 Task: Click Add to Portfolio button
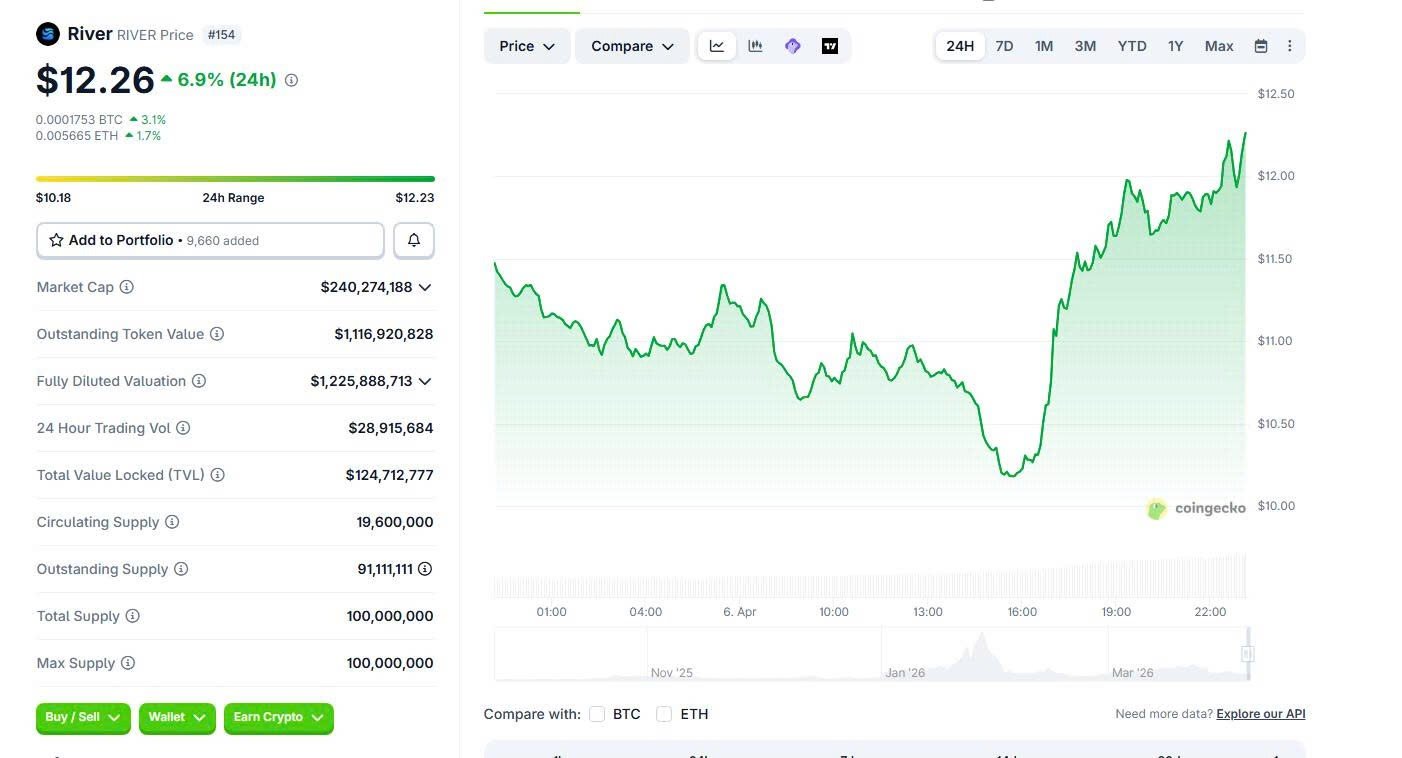tap(210, 240)
